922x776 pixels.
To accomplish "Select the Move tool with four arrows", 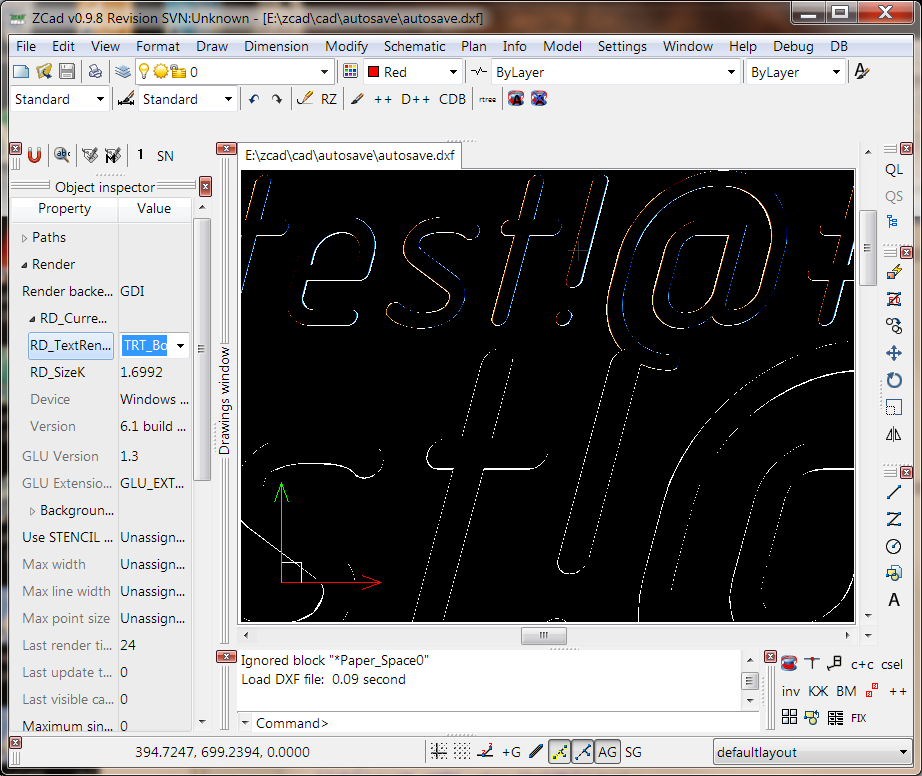I will tap(894, 353).
